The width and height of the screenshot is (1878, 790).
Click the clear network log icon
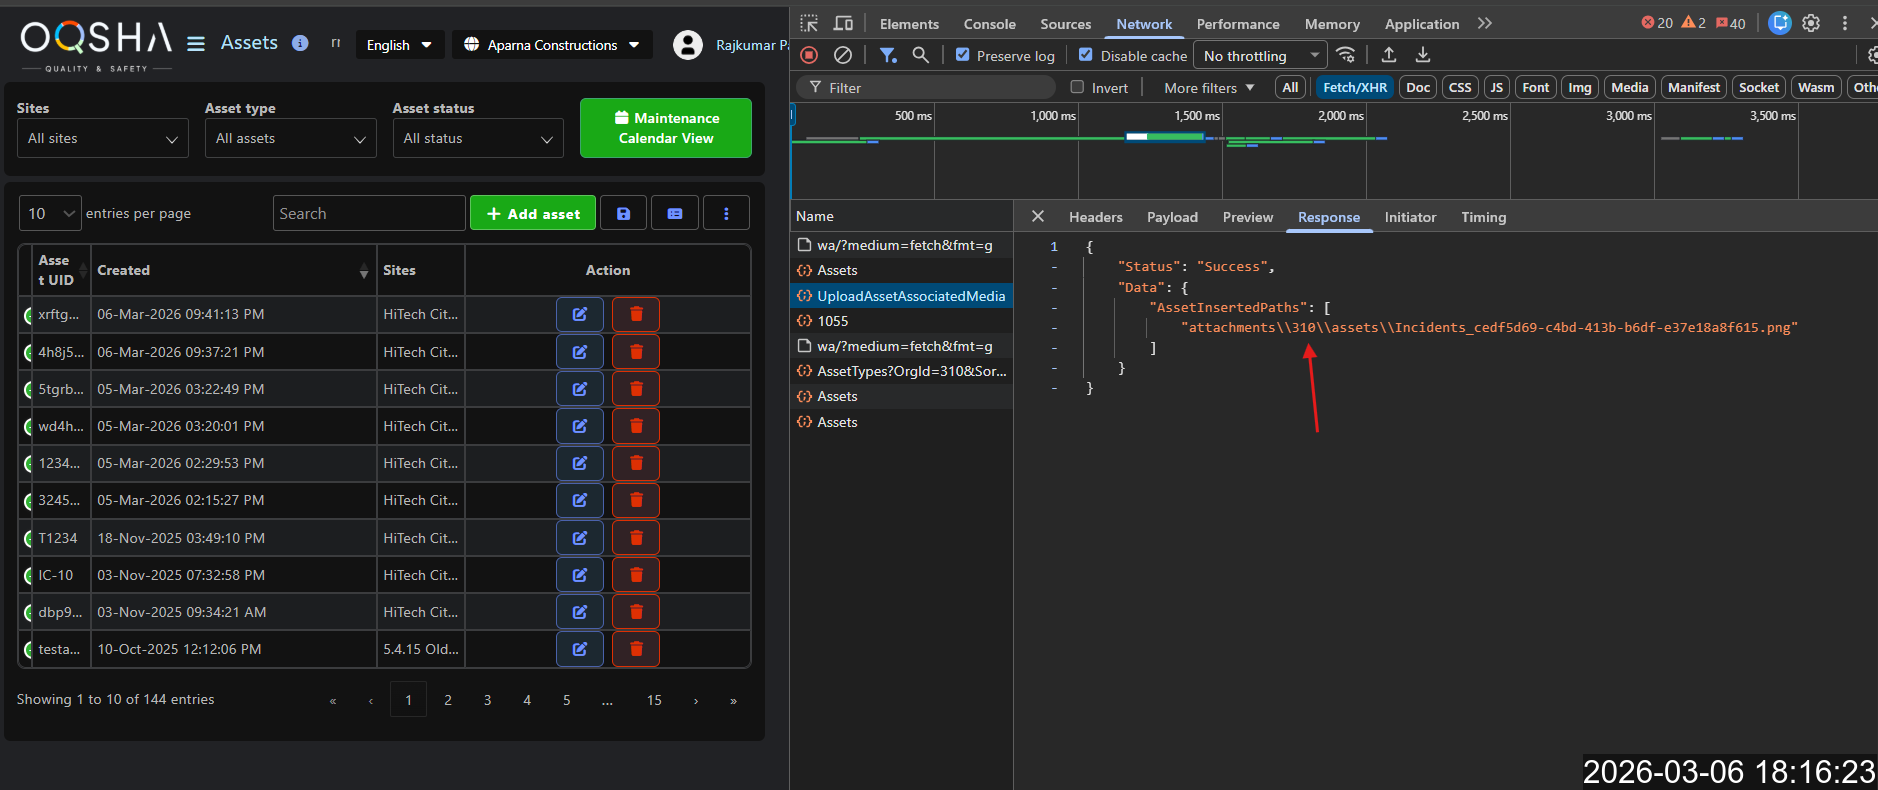[x=843, y=55]
